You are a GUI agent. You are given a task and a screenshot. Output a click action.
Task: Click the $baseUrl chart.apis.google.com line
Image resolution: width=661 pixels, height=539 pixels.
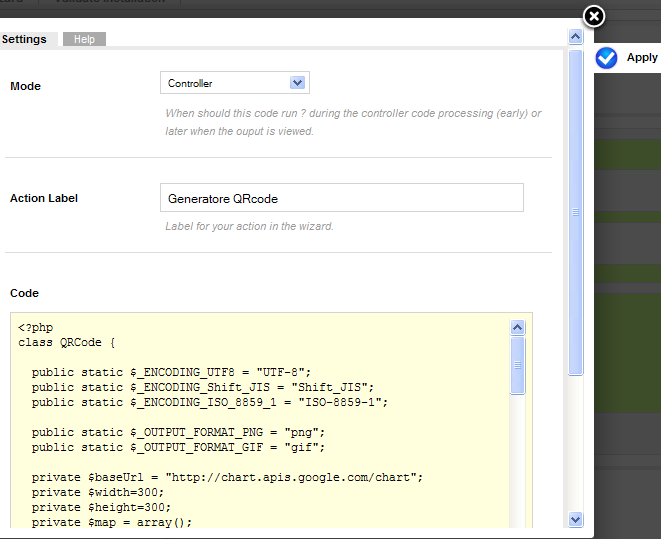(x=227, y=477)
